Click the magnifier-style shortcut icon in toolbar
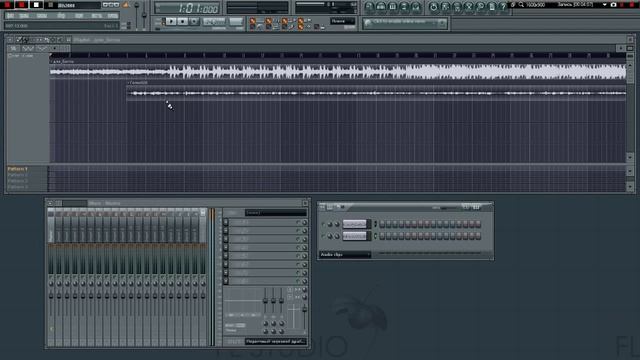This screenshot has height=360, width=640. click(480, 7)
